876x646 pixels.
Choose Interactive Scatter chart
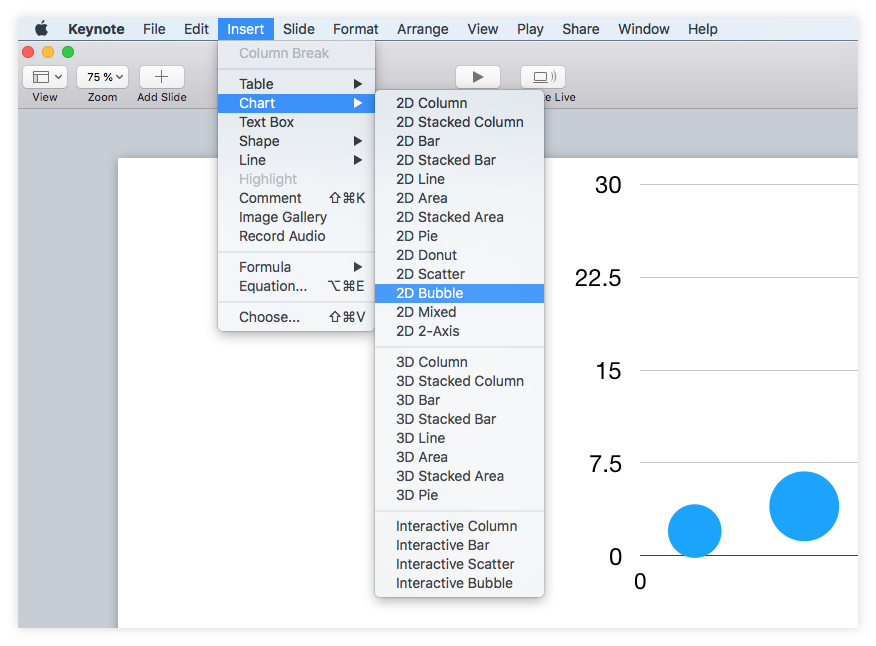[x=455, y=564]
